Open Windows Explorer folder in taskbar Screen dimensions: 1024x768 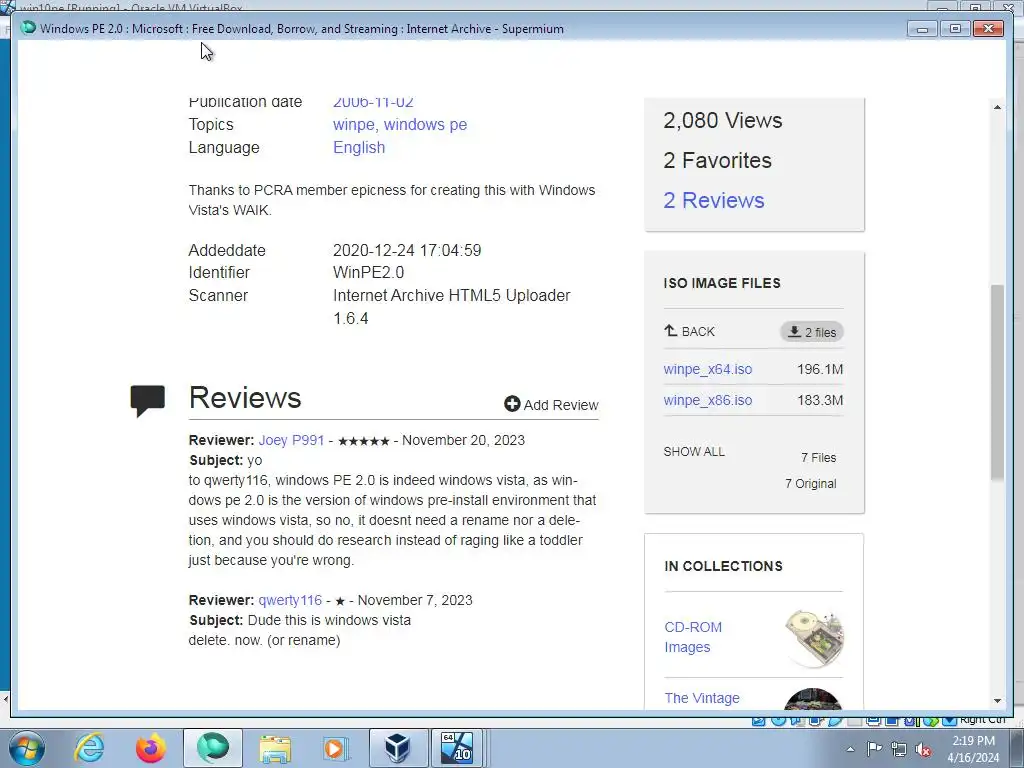[x=275, y=748]
